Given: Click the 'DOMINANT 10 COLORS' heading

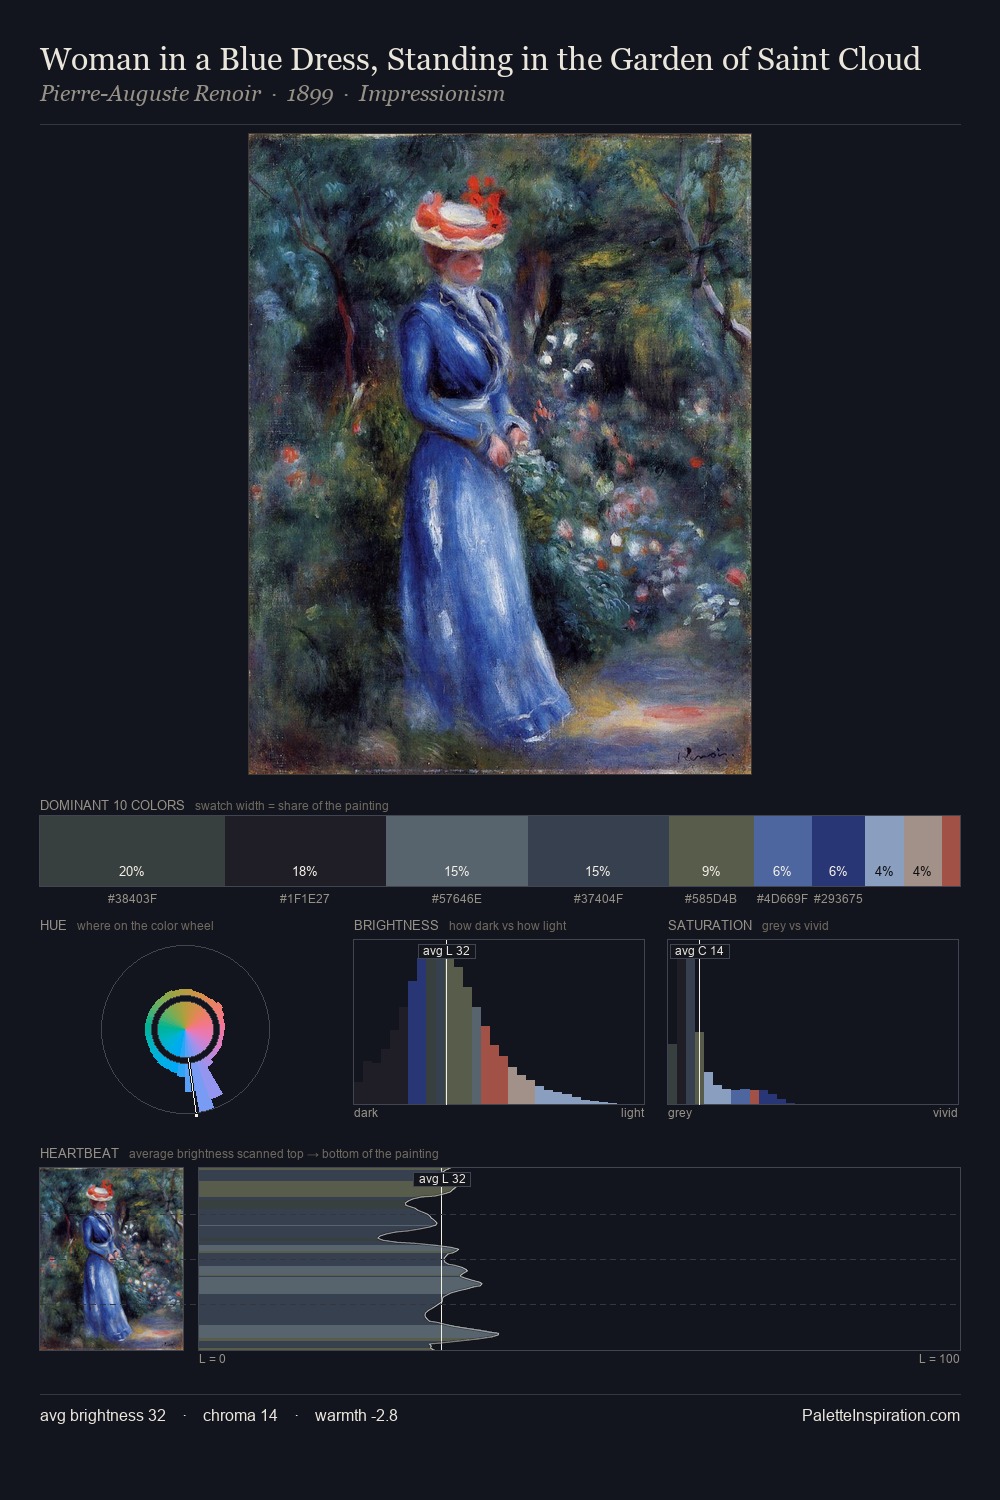Looking at the screenshot, I should pyautogui.click(x=112, y=805).
